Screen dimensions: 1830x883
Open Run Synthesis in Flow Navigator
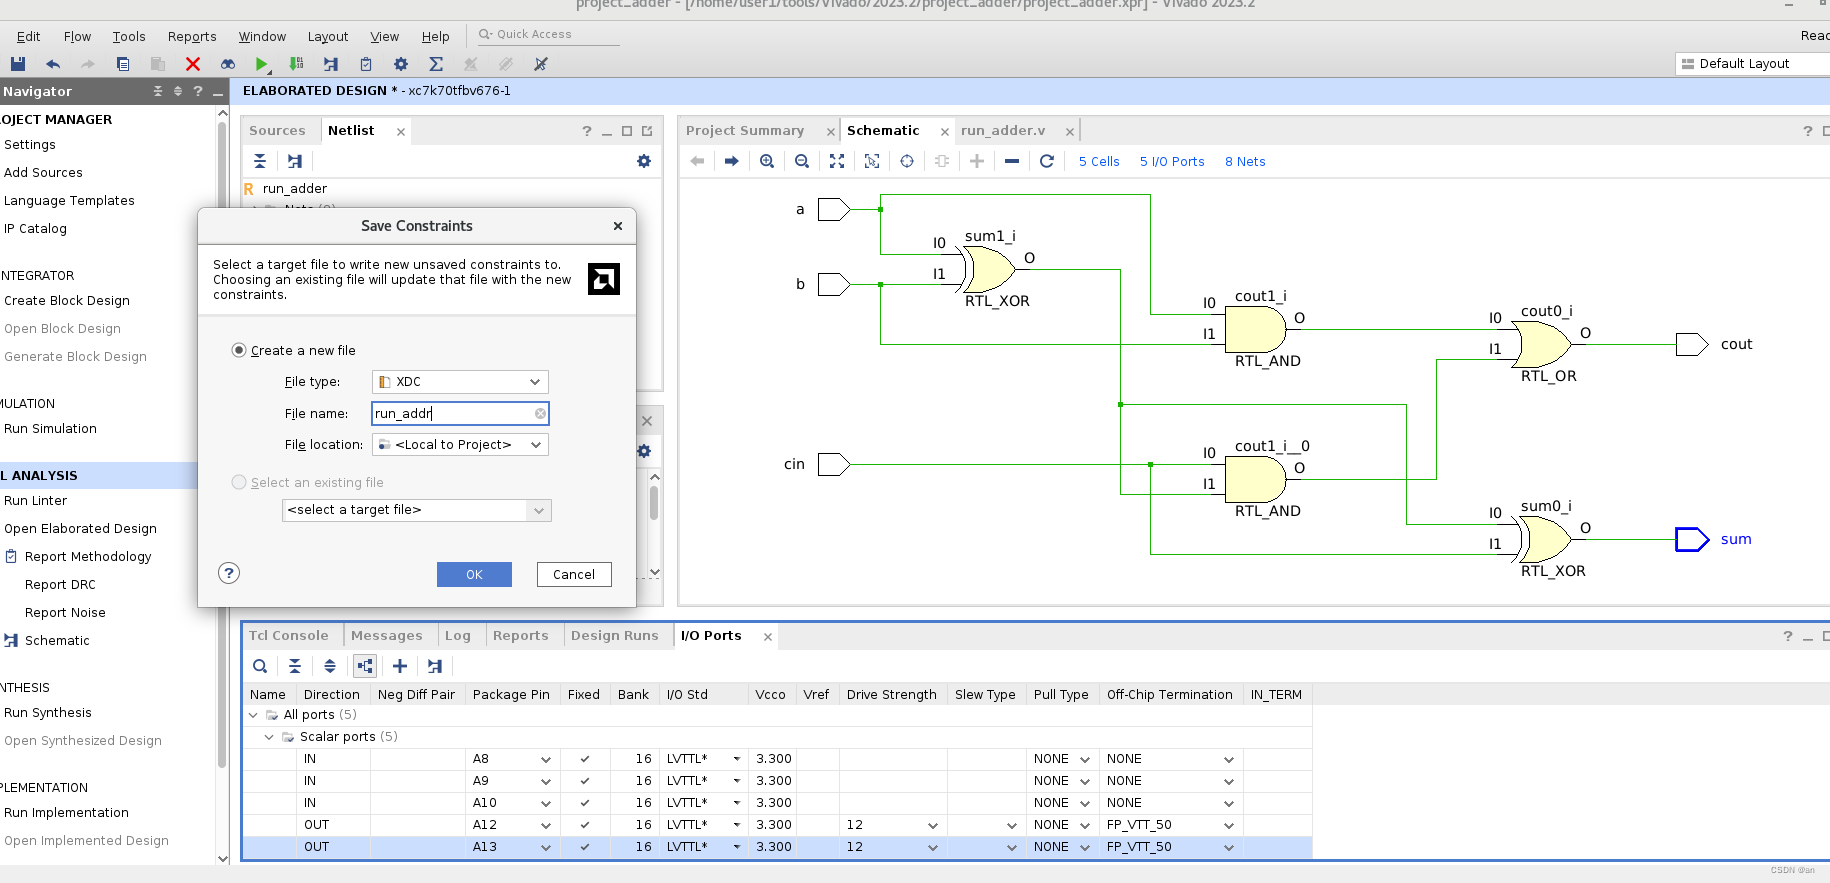pos(48,713)
